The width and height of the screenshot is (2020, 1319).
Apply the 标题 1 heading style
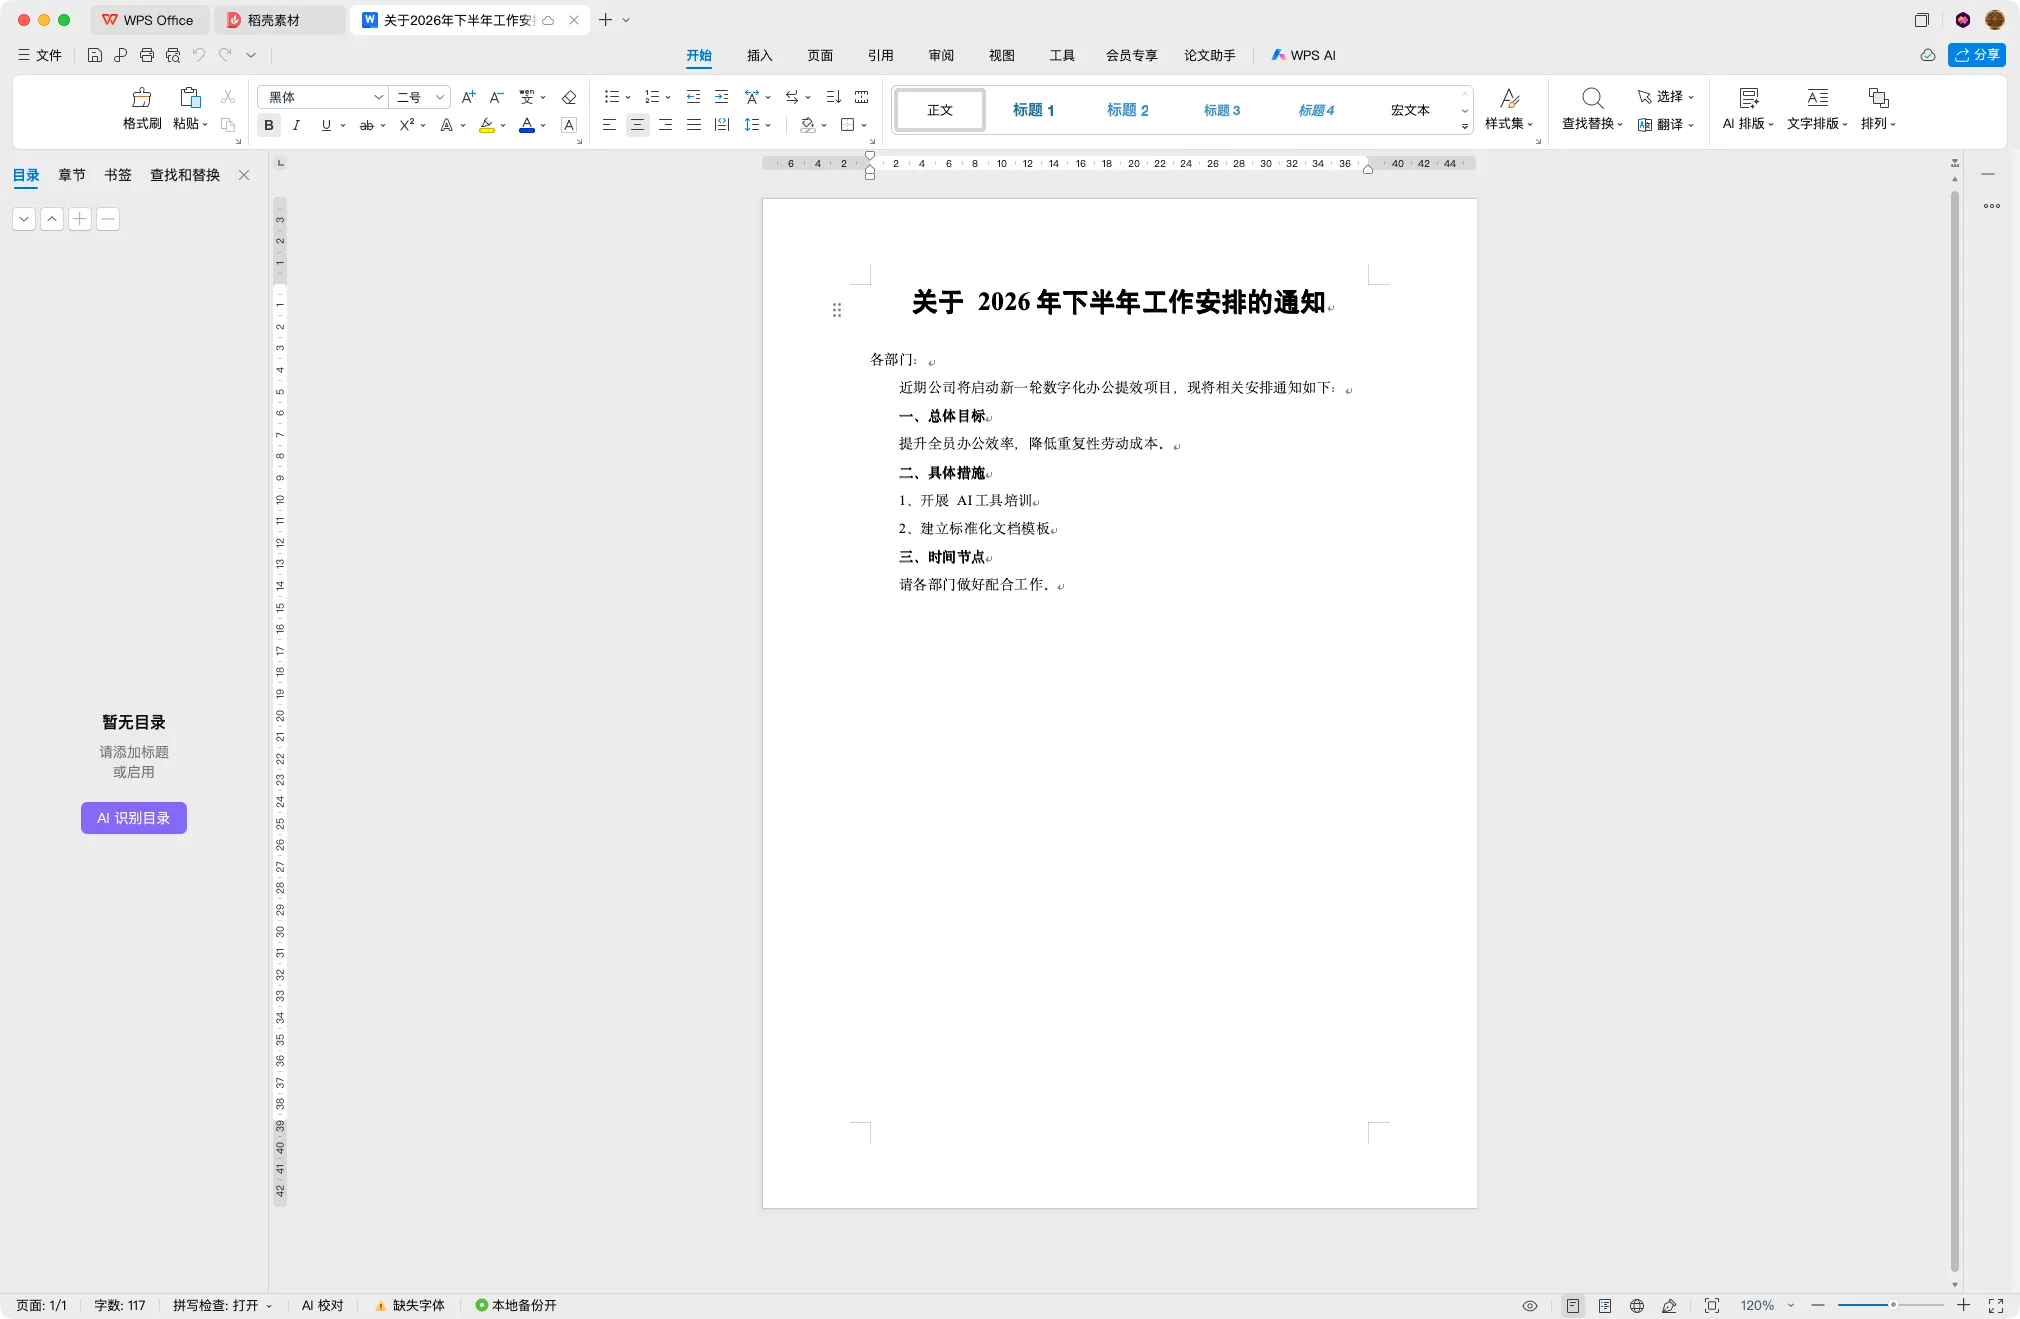tap(1033, 110)
